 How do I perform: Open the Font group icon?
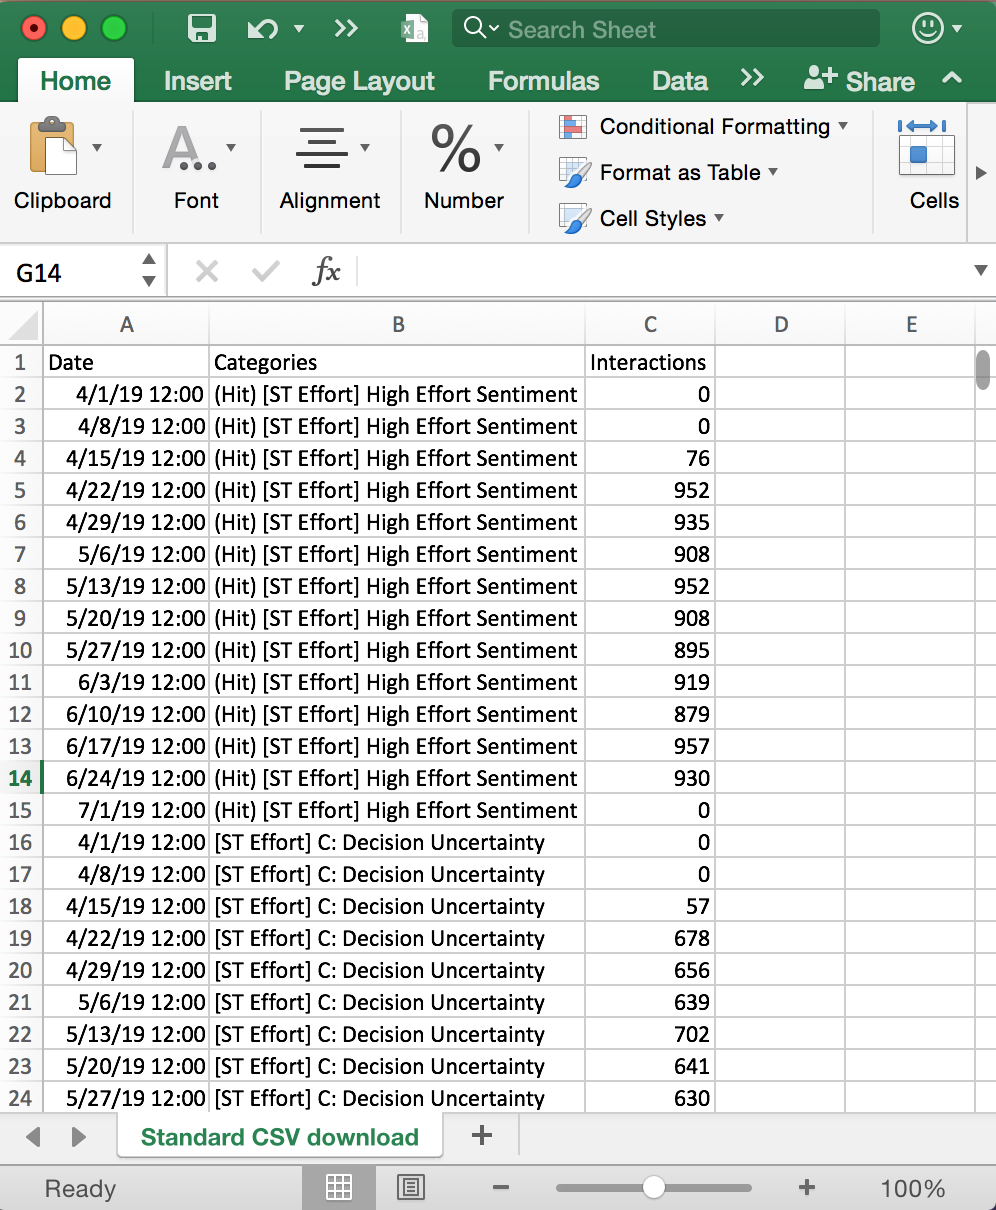(188, 148)
